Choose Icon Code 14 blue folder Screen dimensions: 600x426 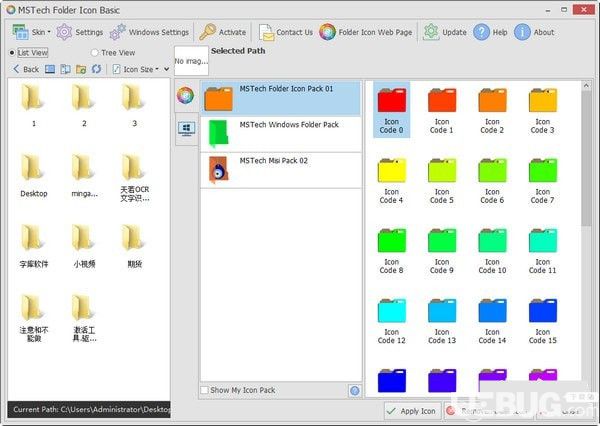pyautogui.click(x=492, y=320)
